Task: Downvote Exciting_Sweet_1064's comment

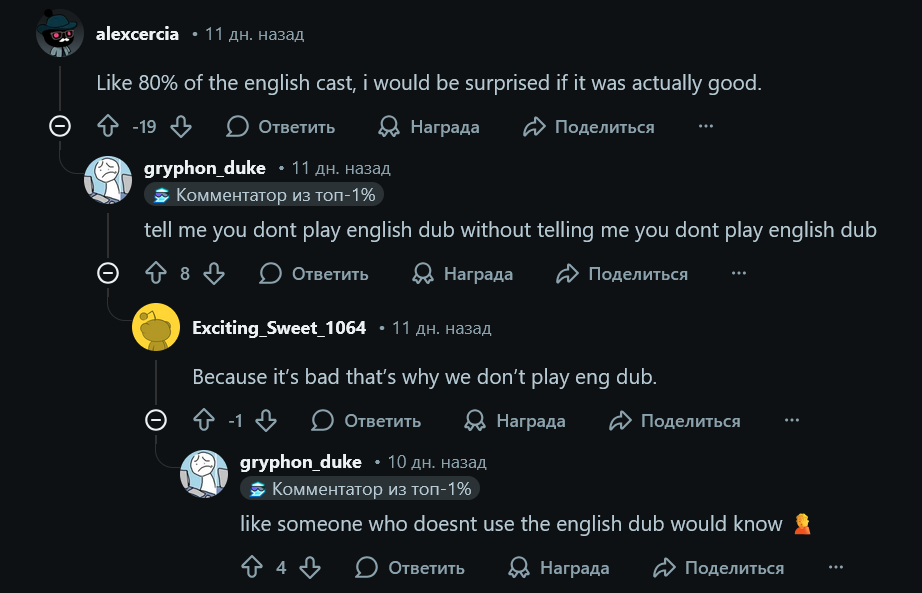Action: pos(265,421)
